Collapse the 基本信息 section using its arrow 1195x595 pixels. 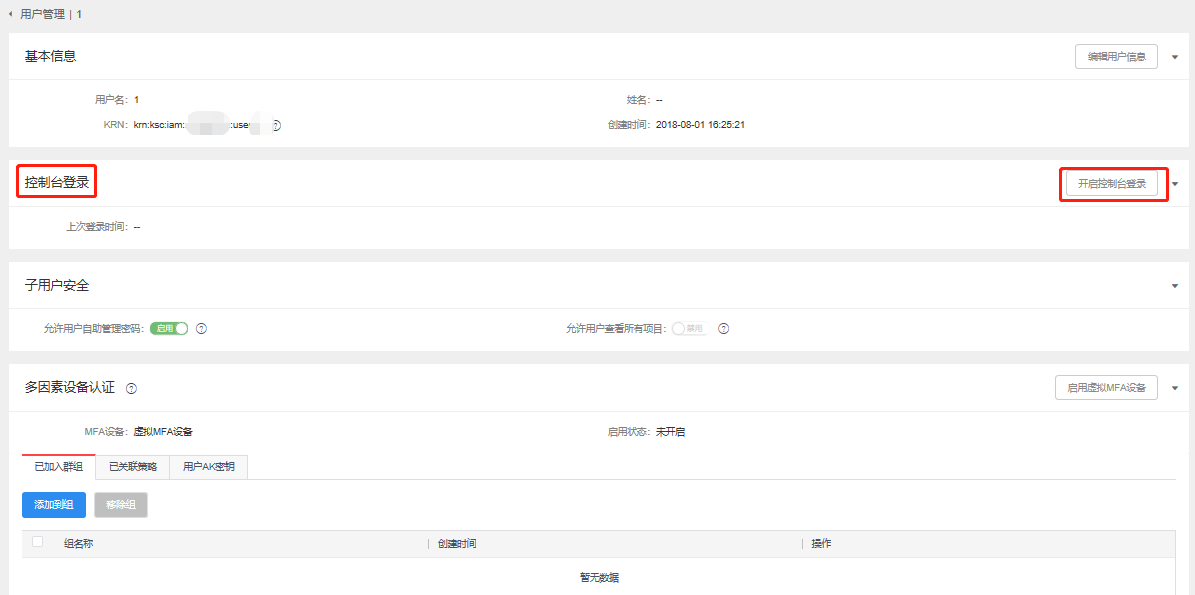1175,57
